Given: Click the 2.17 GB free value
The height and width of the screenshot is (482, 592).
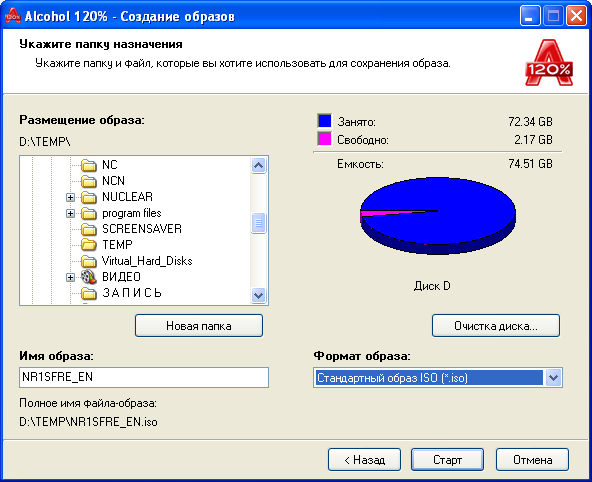Looking at the screenshot, I should (533, 140).
